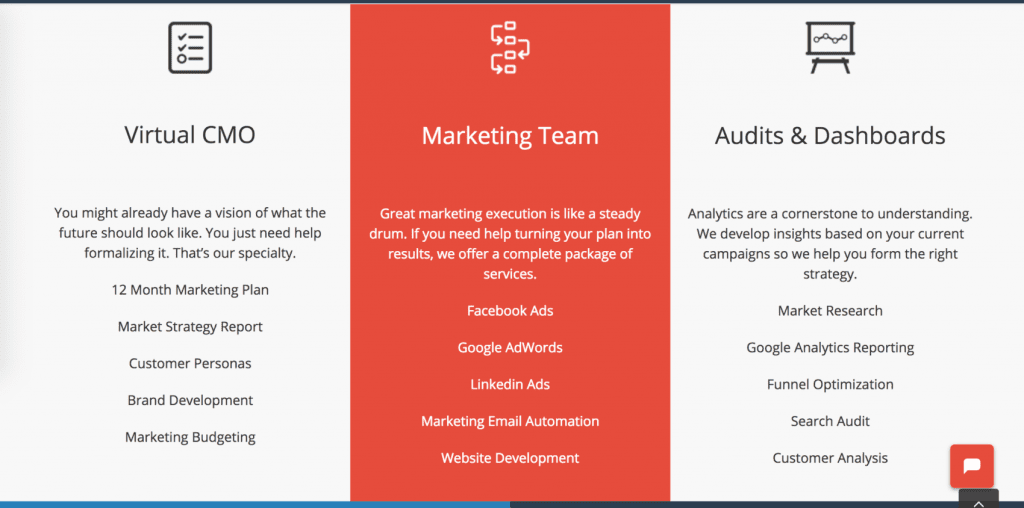The height and width of the screenshot is (508, 1024).
Task: Click the scroll-to-top chevron button
Action: click(978, 502)
